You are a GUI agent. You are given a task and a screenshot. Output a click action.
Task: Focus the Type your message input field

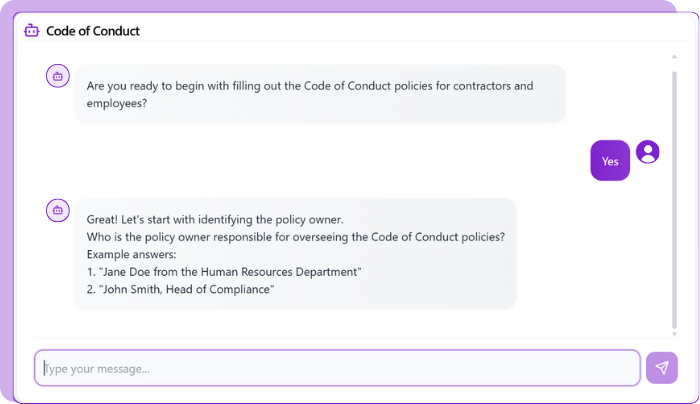(338, 368)
